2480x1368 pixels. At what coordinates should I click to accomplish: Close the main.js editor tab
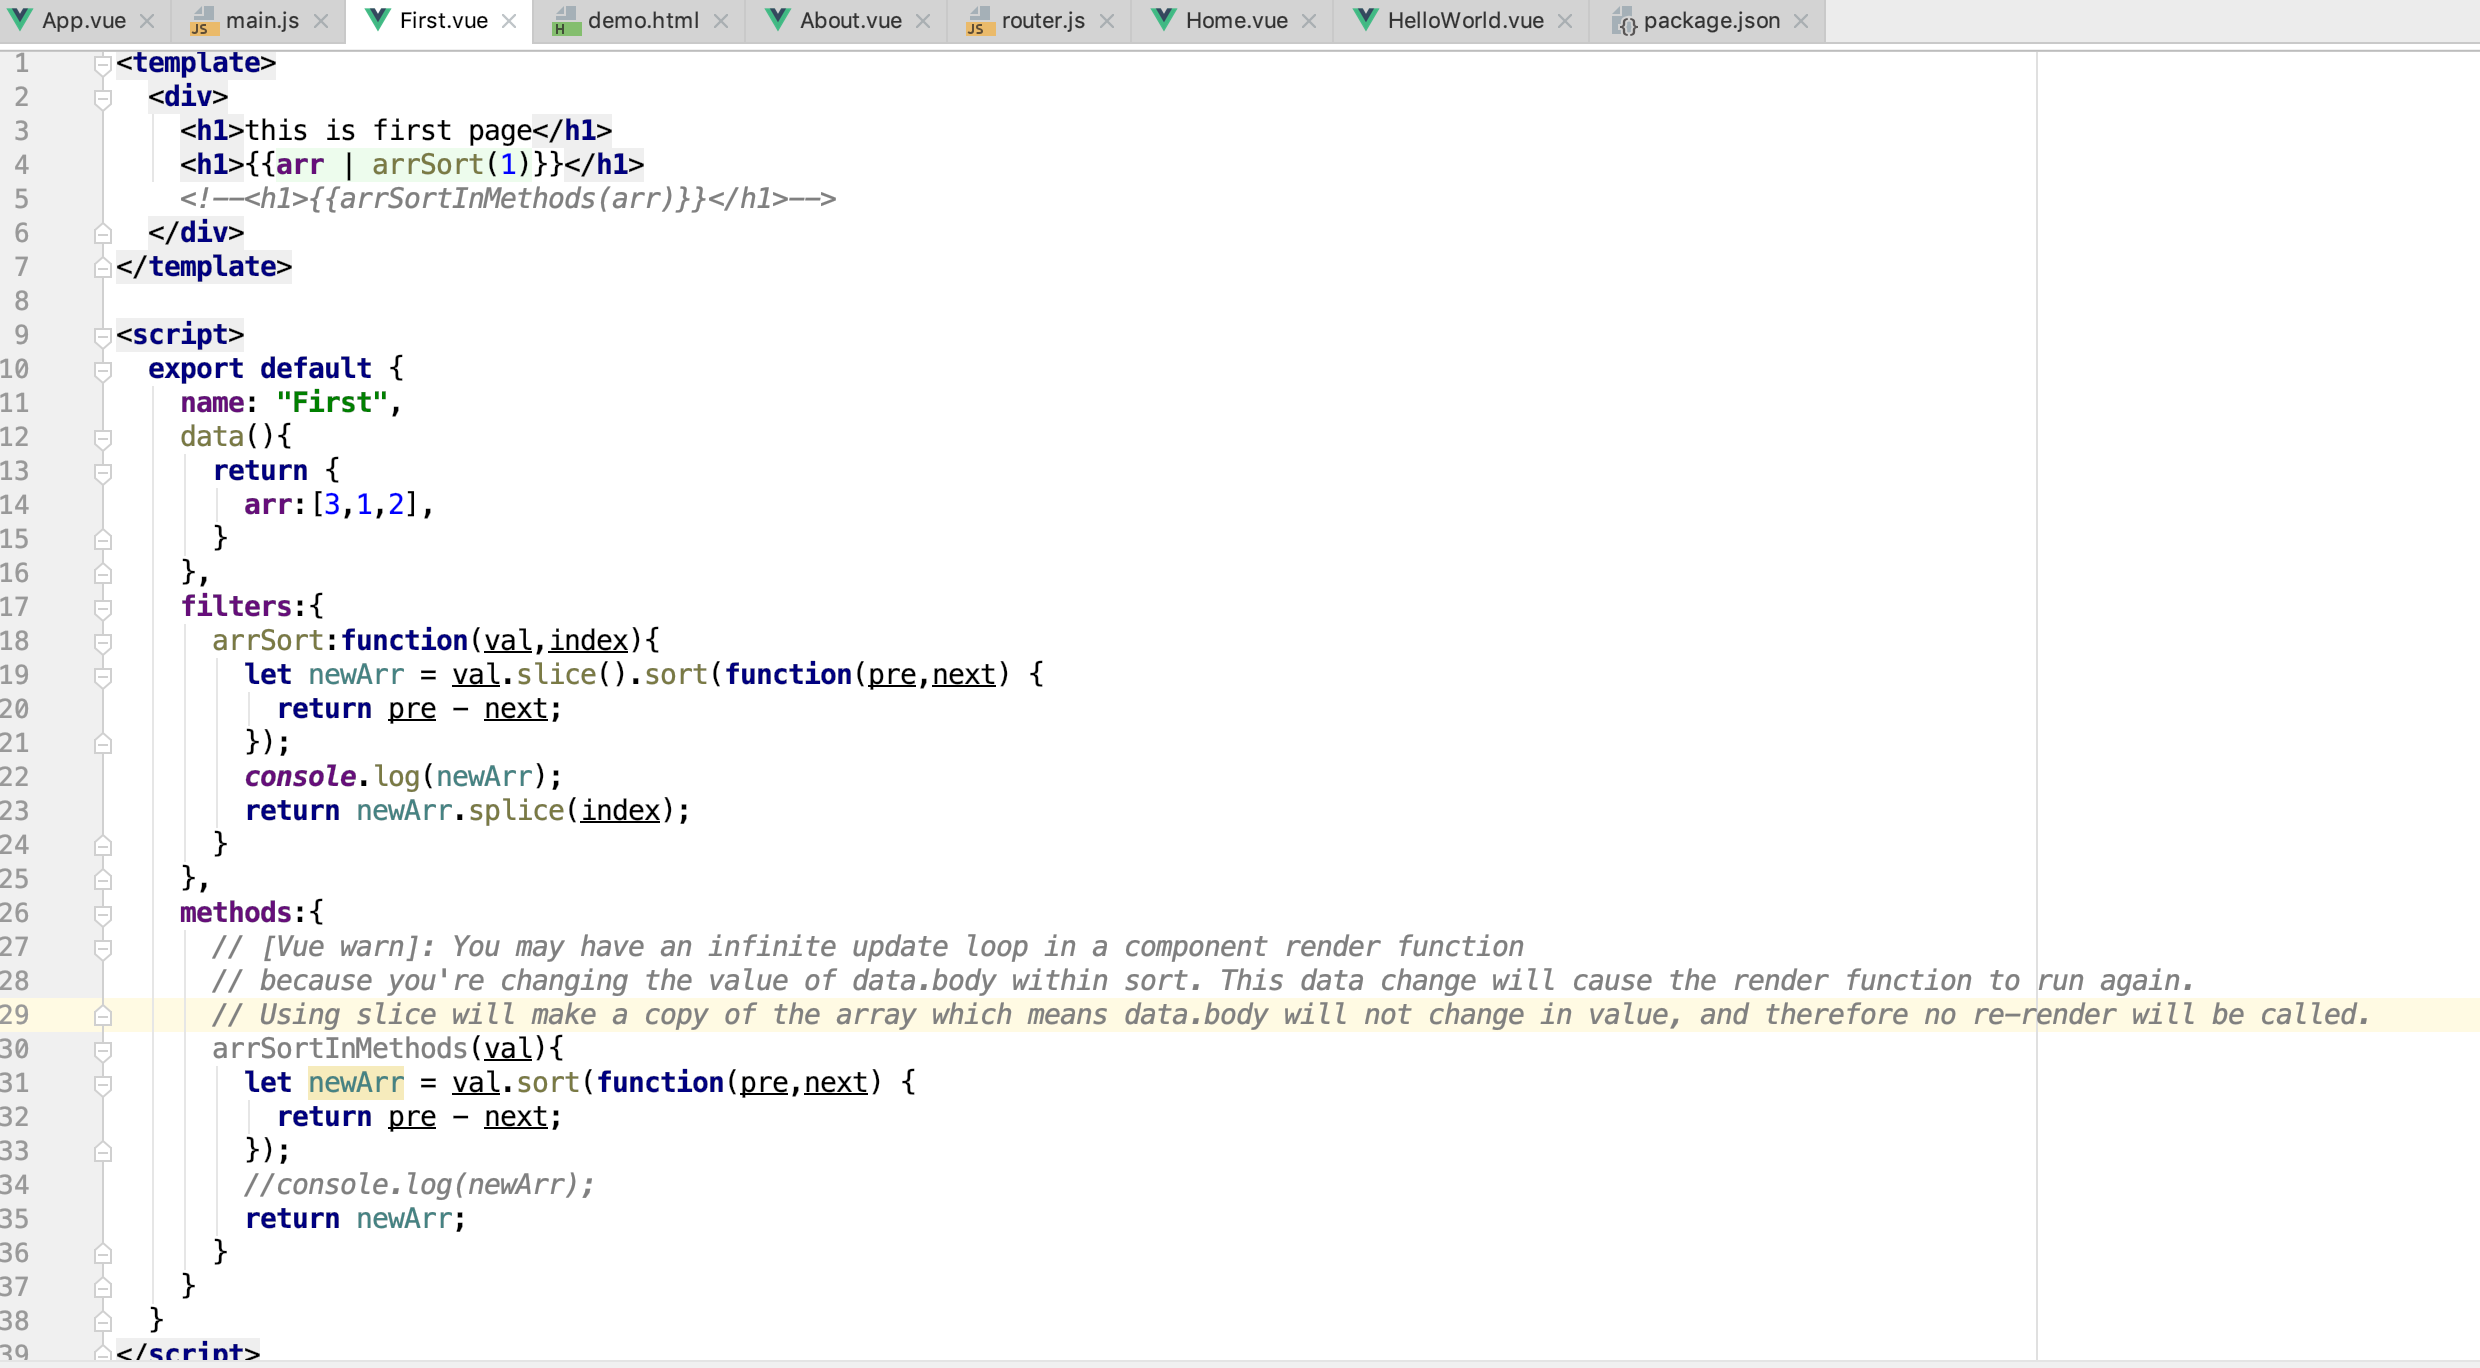321,21
